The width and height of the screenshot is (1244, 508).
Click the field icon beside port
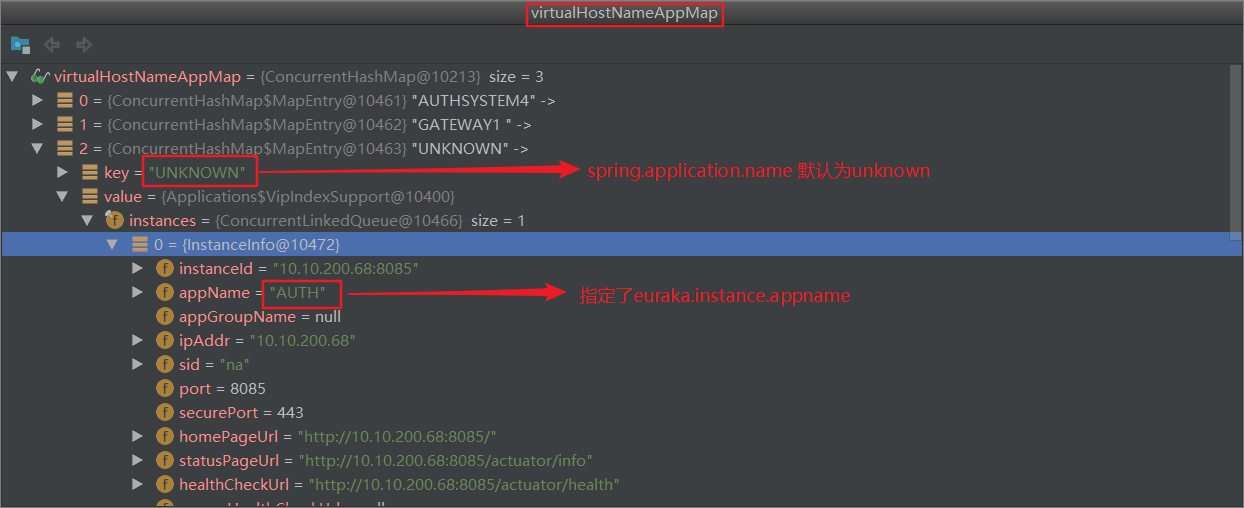165,389
